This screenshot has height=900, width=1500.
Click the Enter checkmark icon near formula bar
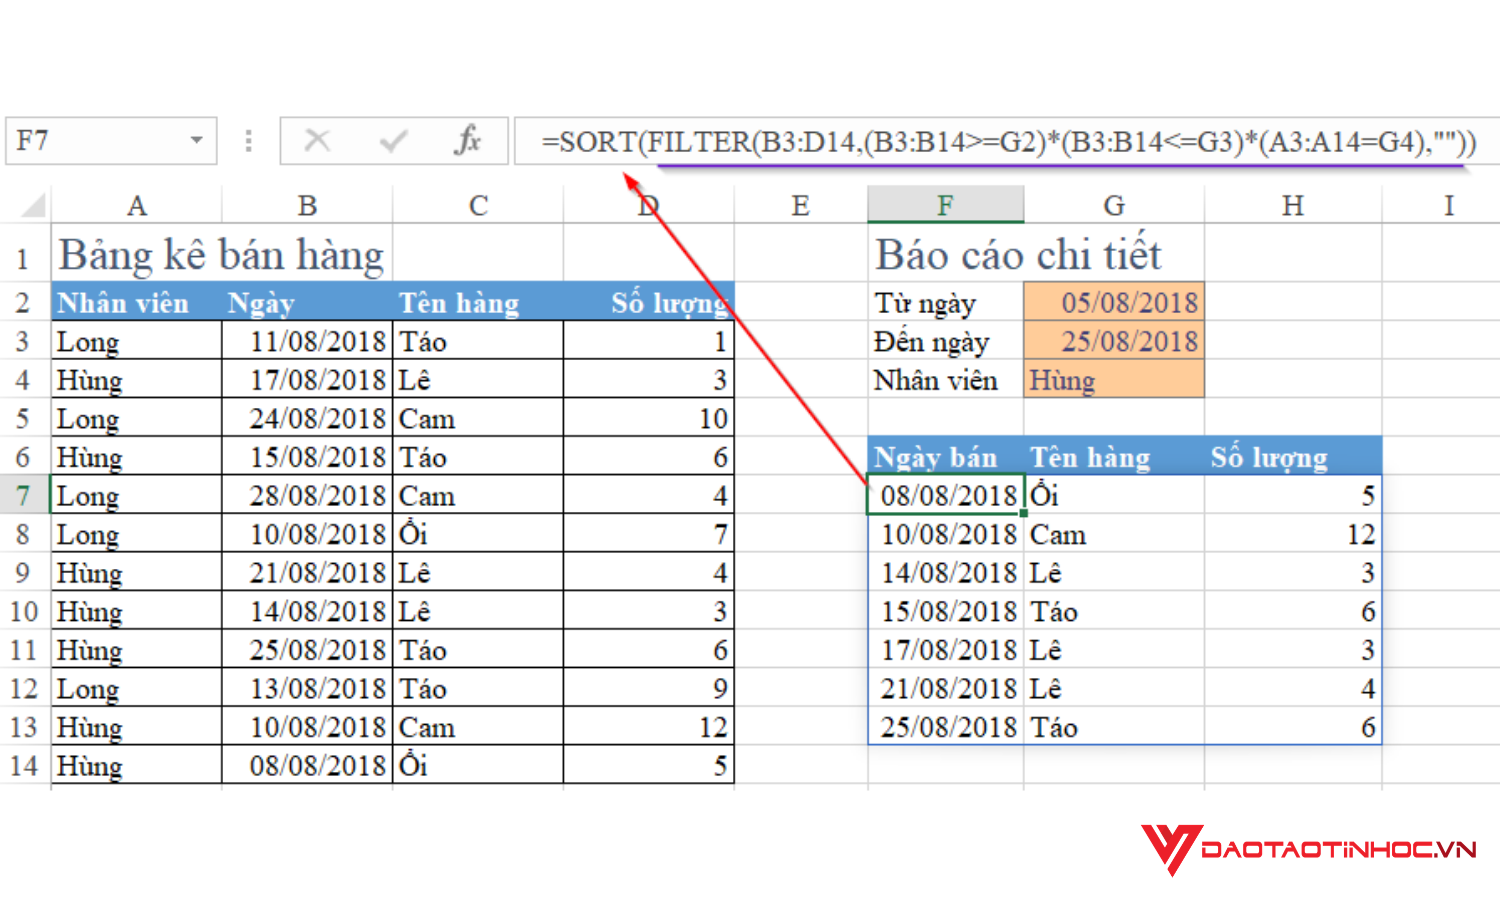click(x=393, y=140)
